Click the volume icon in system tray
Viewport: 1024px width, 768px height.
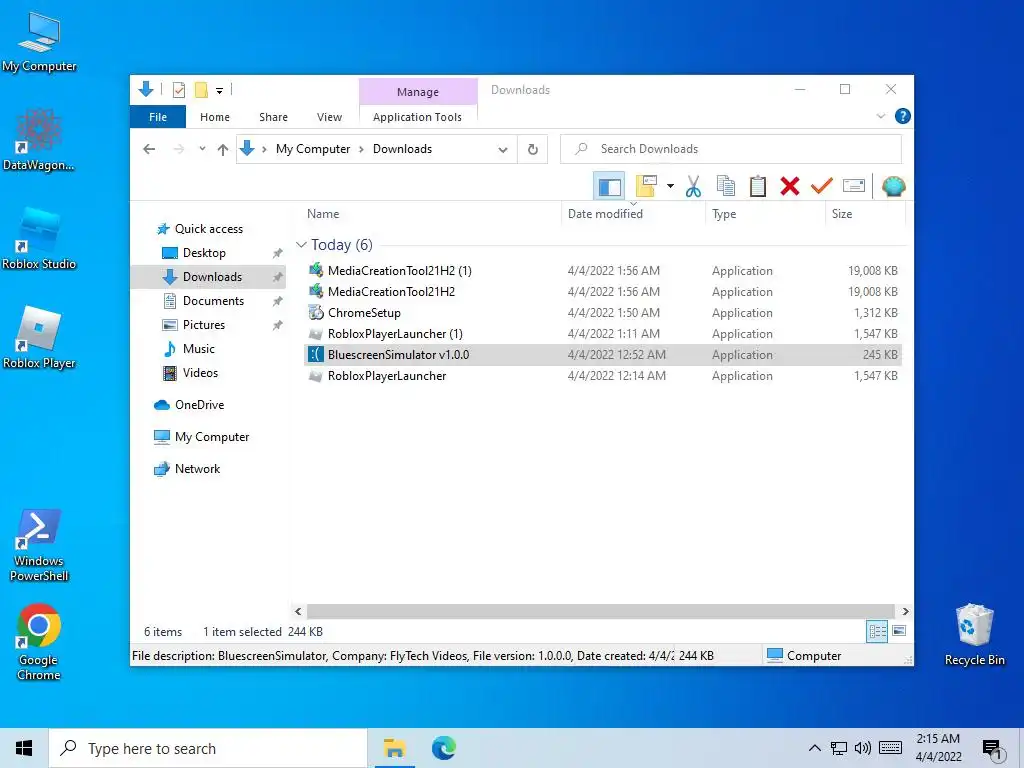[x=863, y=748]
